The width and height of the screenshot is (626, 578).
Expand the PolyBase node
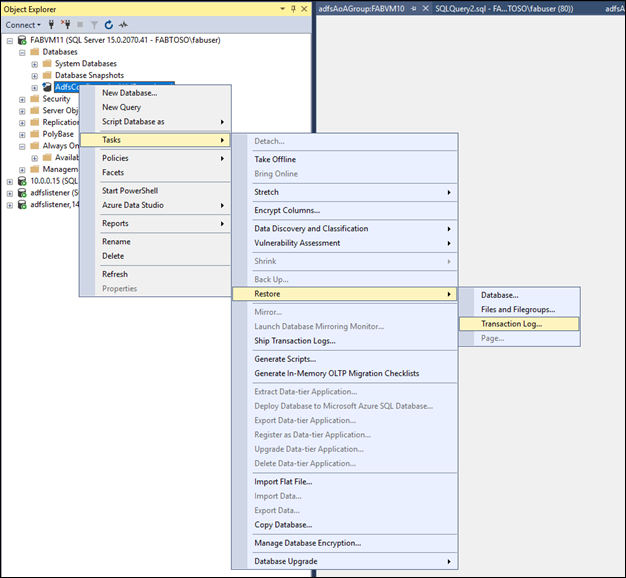point(22,135)
